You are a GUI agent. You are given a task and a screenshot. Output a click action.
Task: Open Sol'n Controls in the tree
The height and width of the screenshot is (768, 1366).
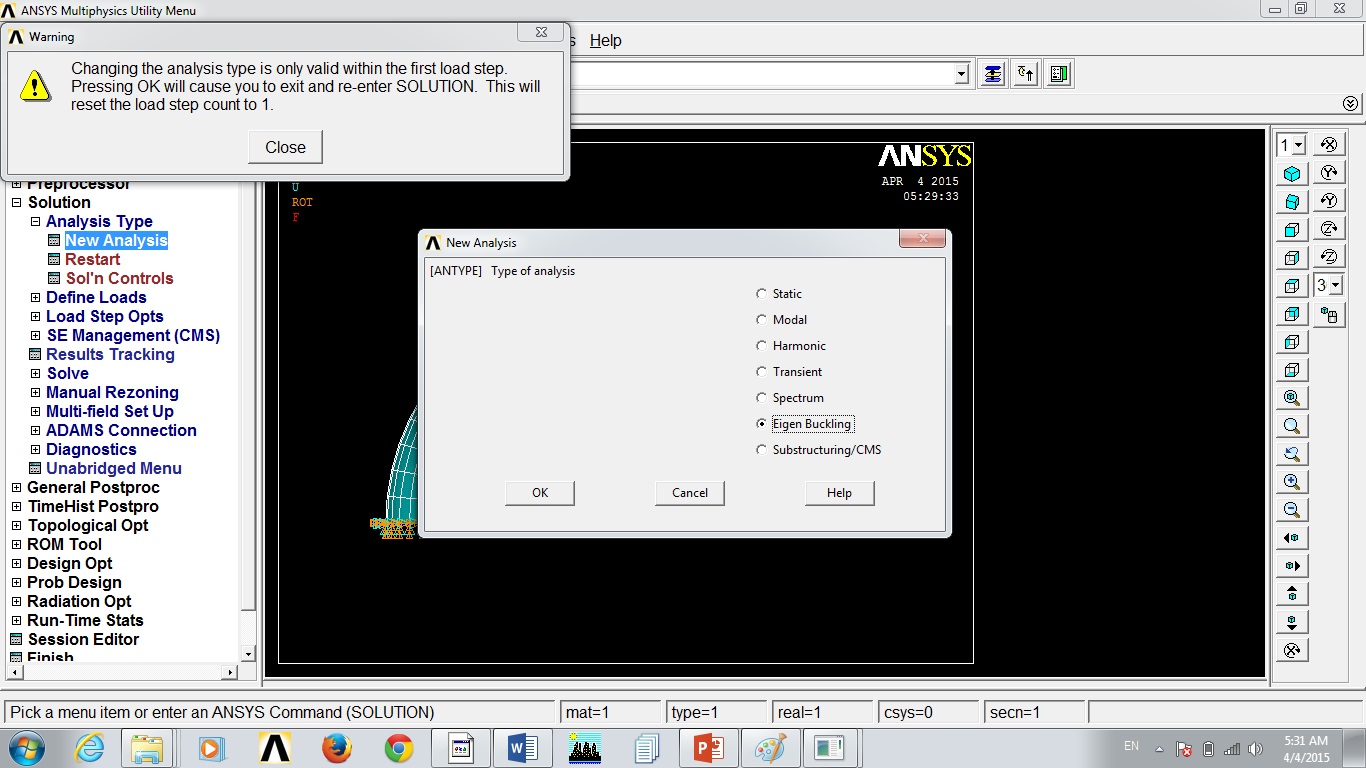[x=119, y=279]
